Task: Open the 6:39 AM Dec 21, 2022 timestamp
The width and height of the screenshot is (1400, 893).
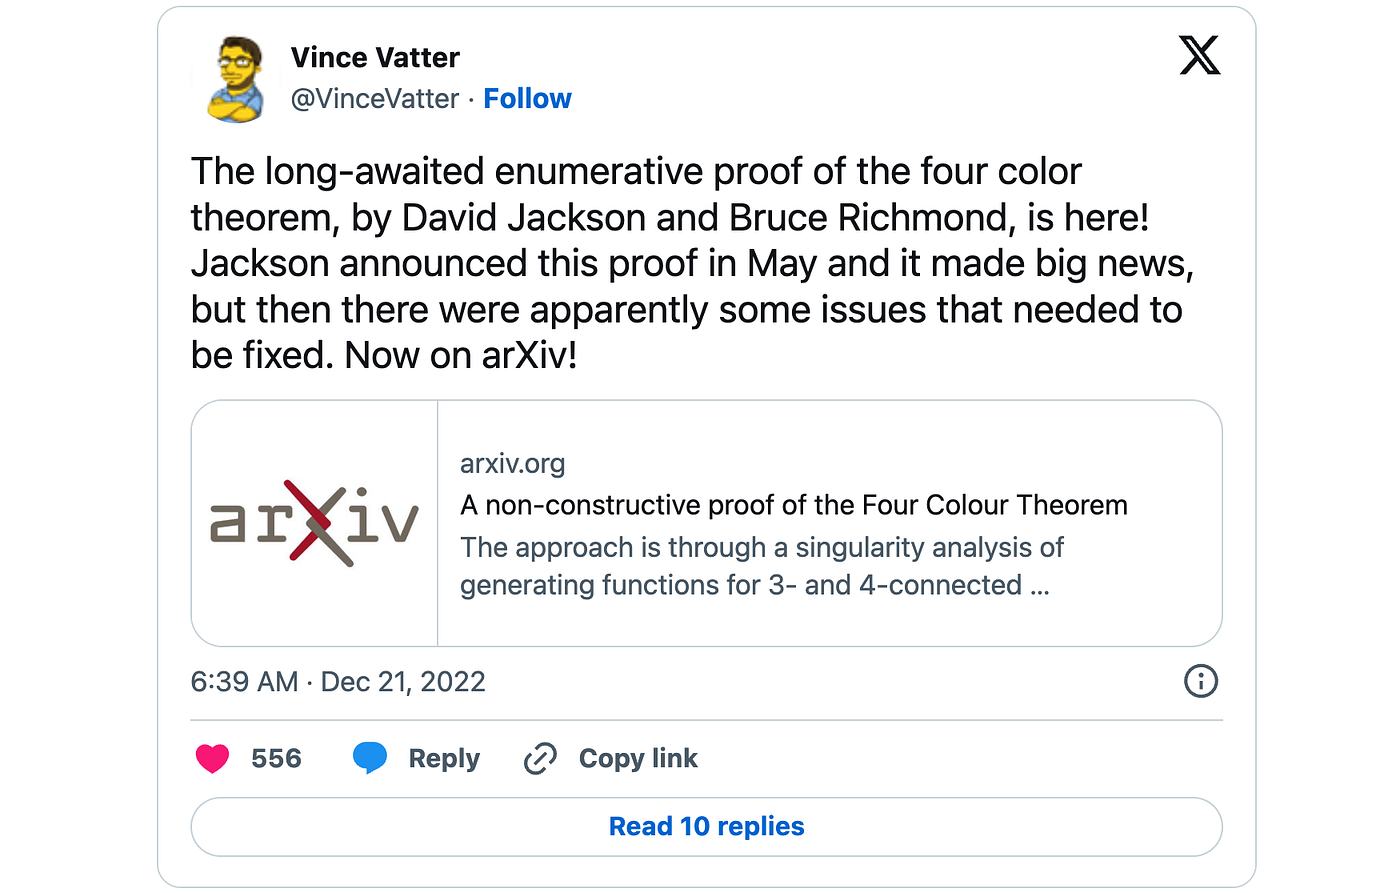Action: point(338,682)
